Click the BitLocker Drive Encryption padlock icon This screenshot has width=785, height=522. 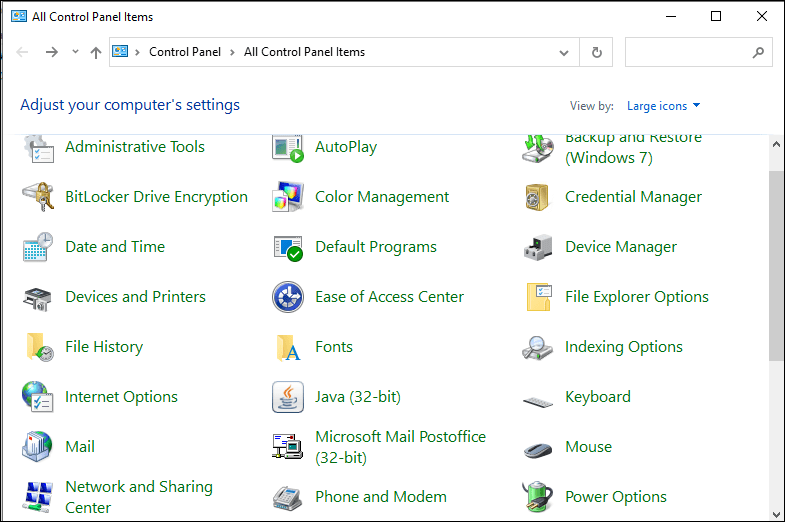tap(38, 197)
